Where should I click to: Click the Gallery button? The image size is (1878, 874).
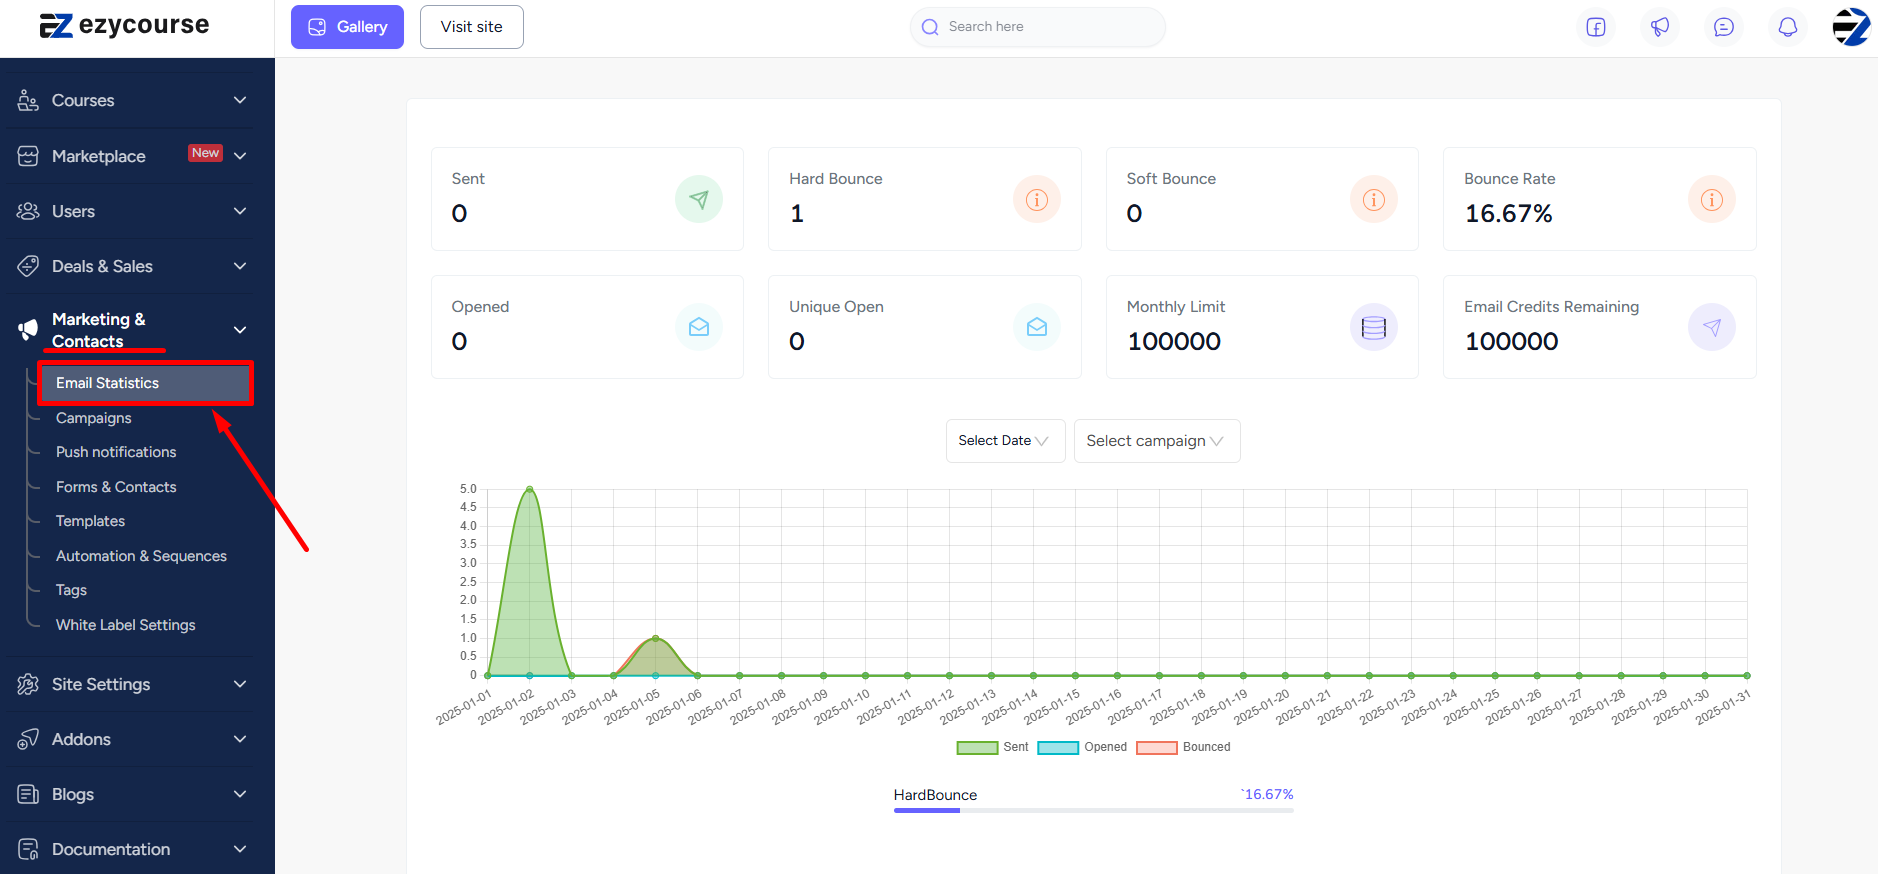(x=347, y=27)
